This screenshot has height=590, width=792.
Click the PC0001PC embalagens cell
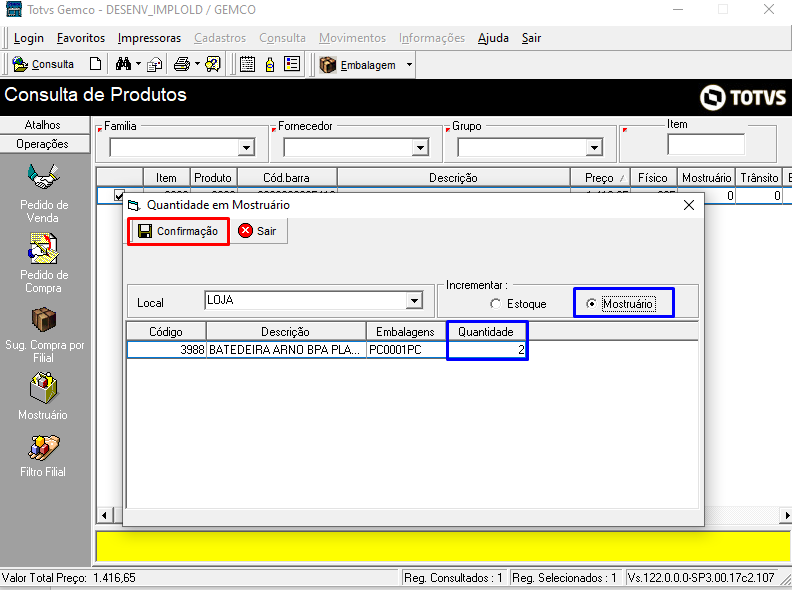[407, 350]
